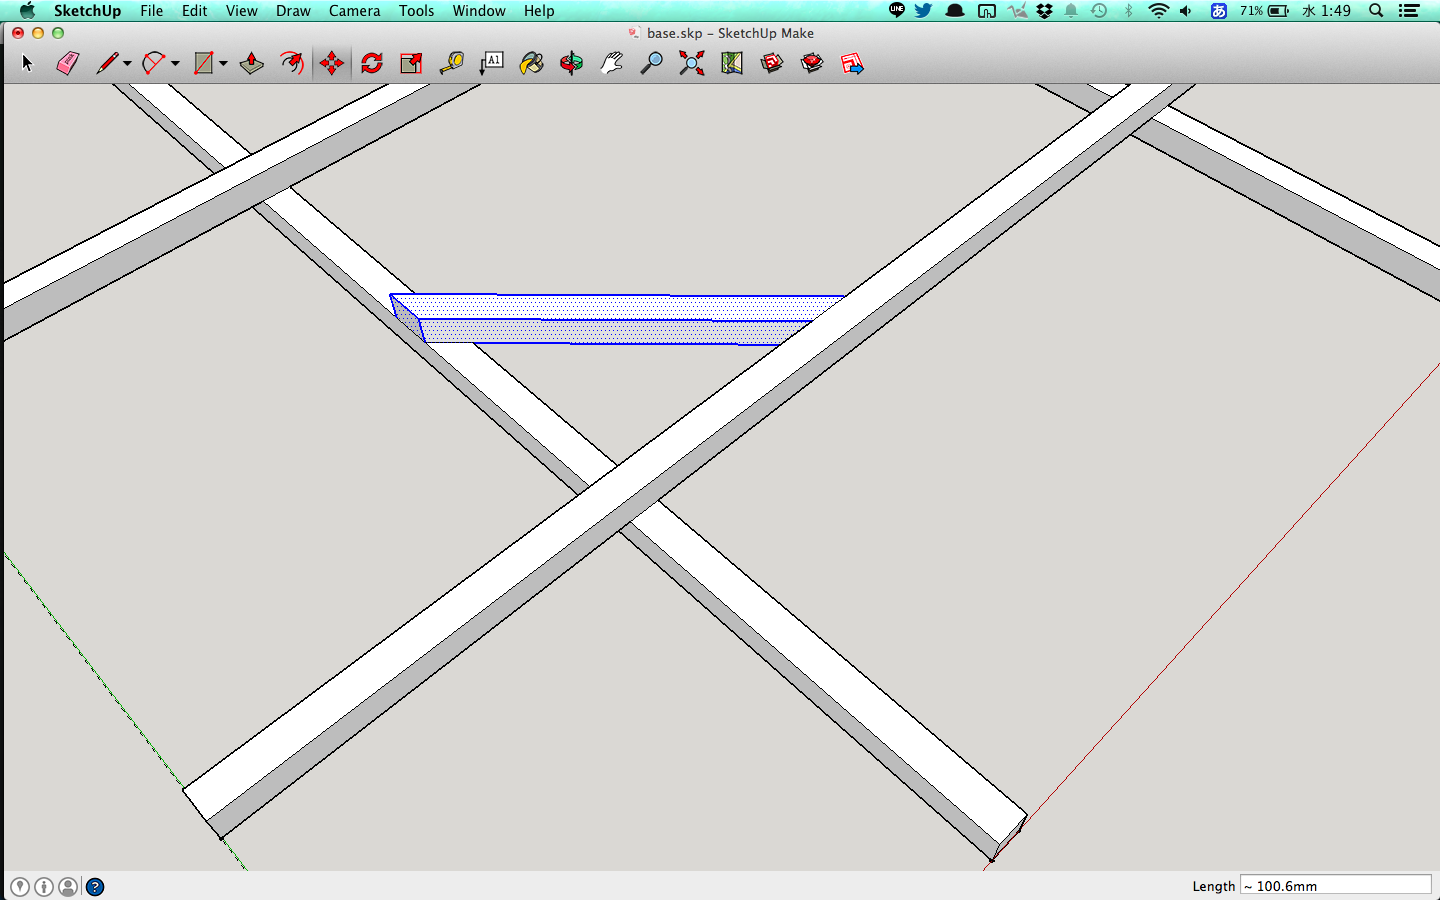Screen dimensions: 1440x900
Task: Choose the Scale tool
Action: [x=411, y=64]
